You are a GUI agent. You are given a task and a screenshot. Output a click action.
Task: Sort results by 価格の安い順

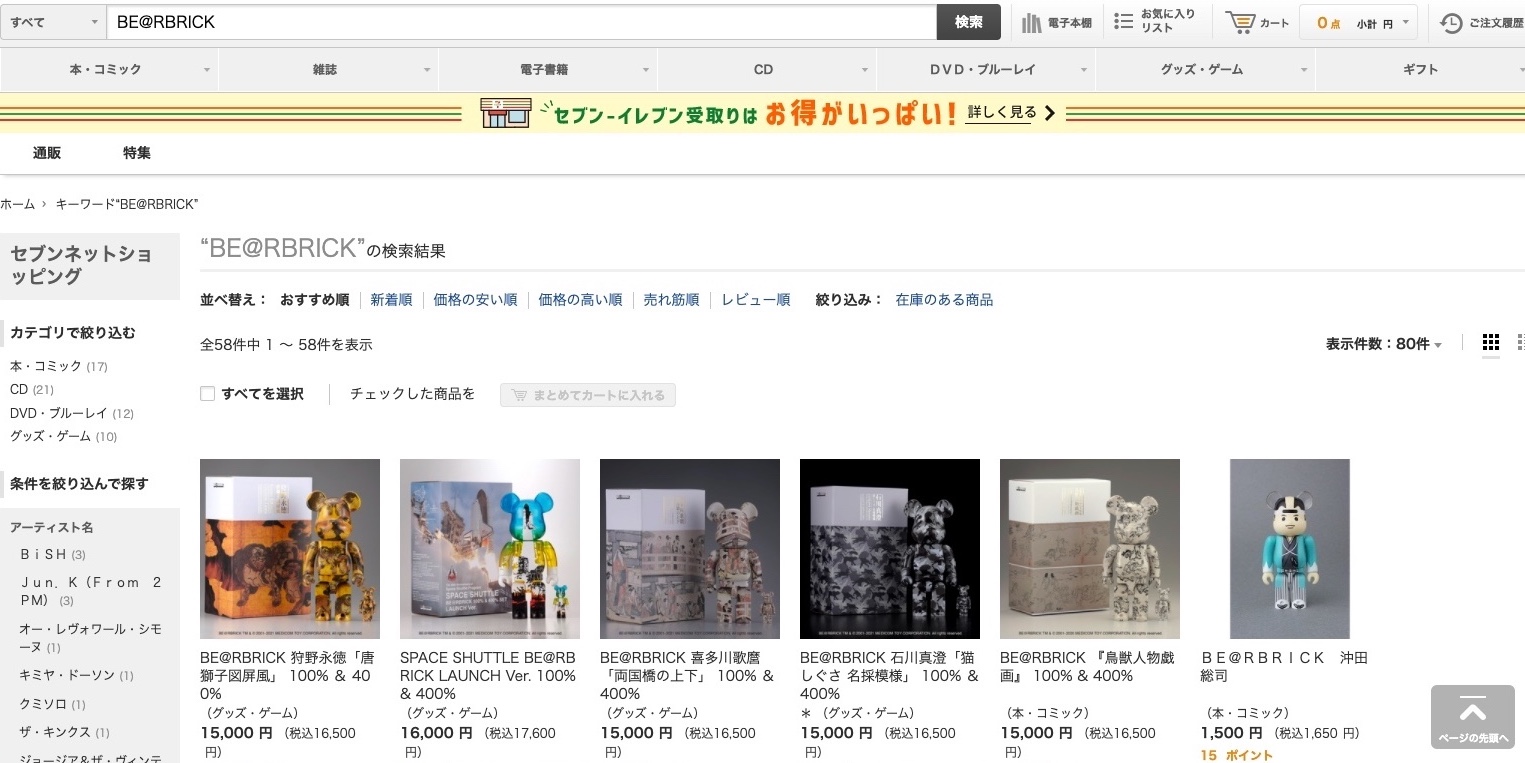(x=475, y=300)
